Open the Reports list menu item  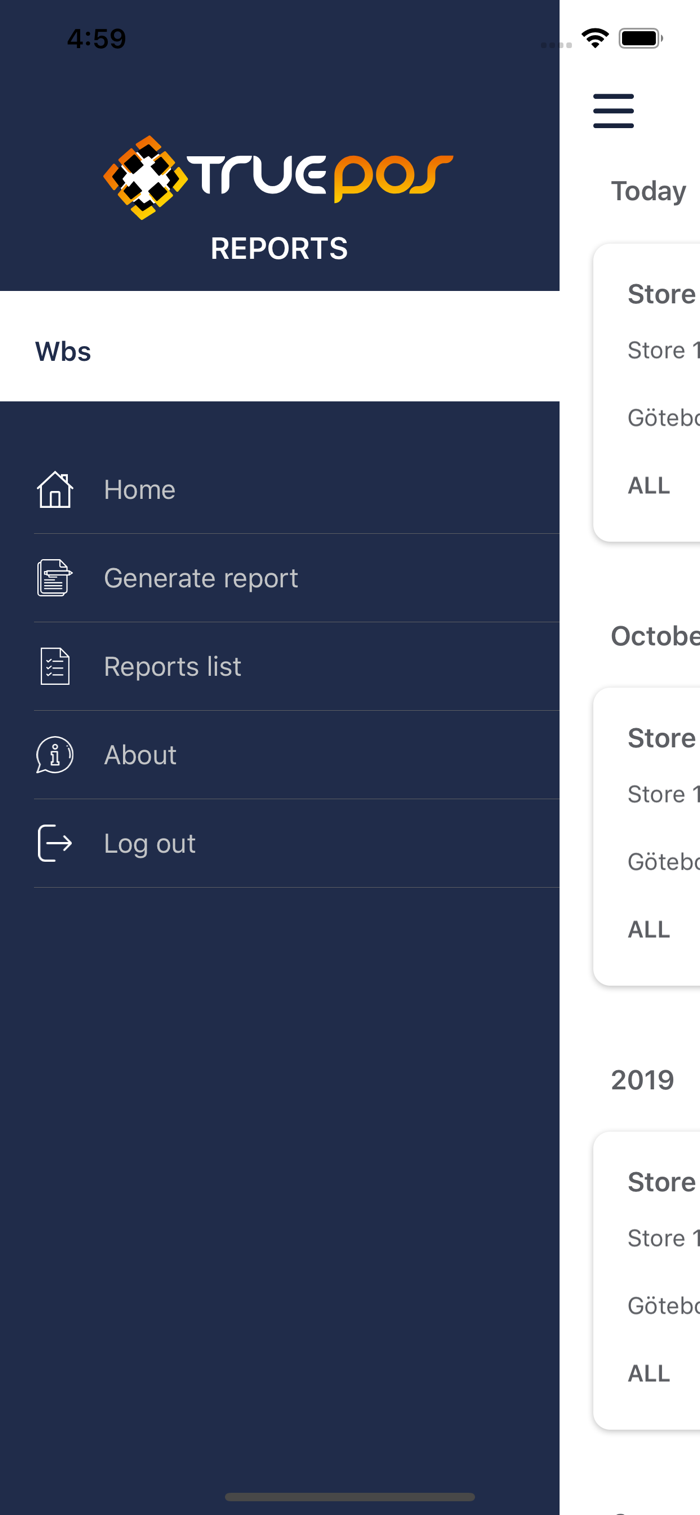(297, 666)
